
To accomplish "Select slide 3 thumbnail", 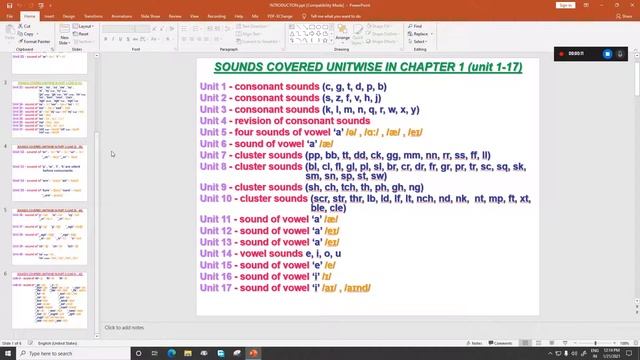I will pyautogui.click(x=49, y=109).
